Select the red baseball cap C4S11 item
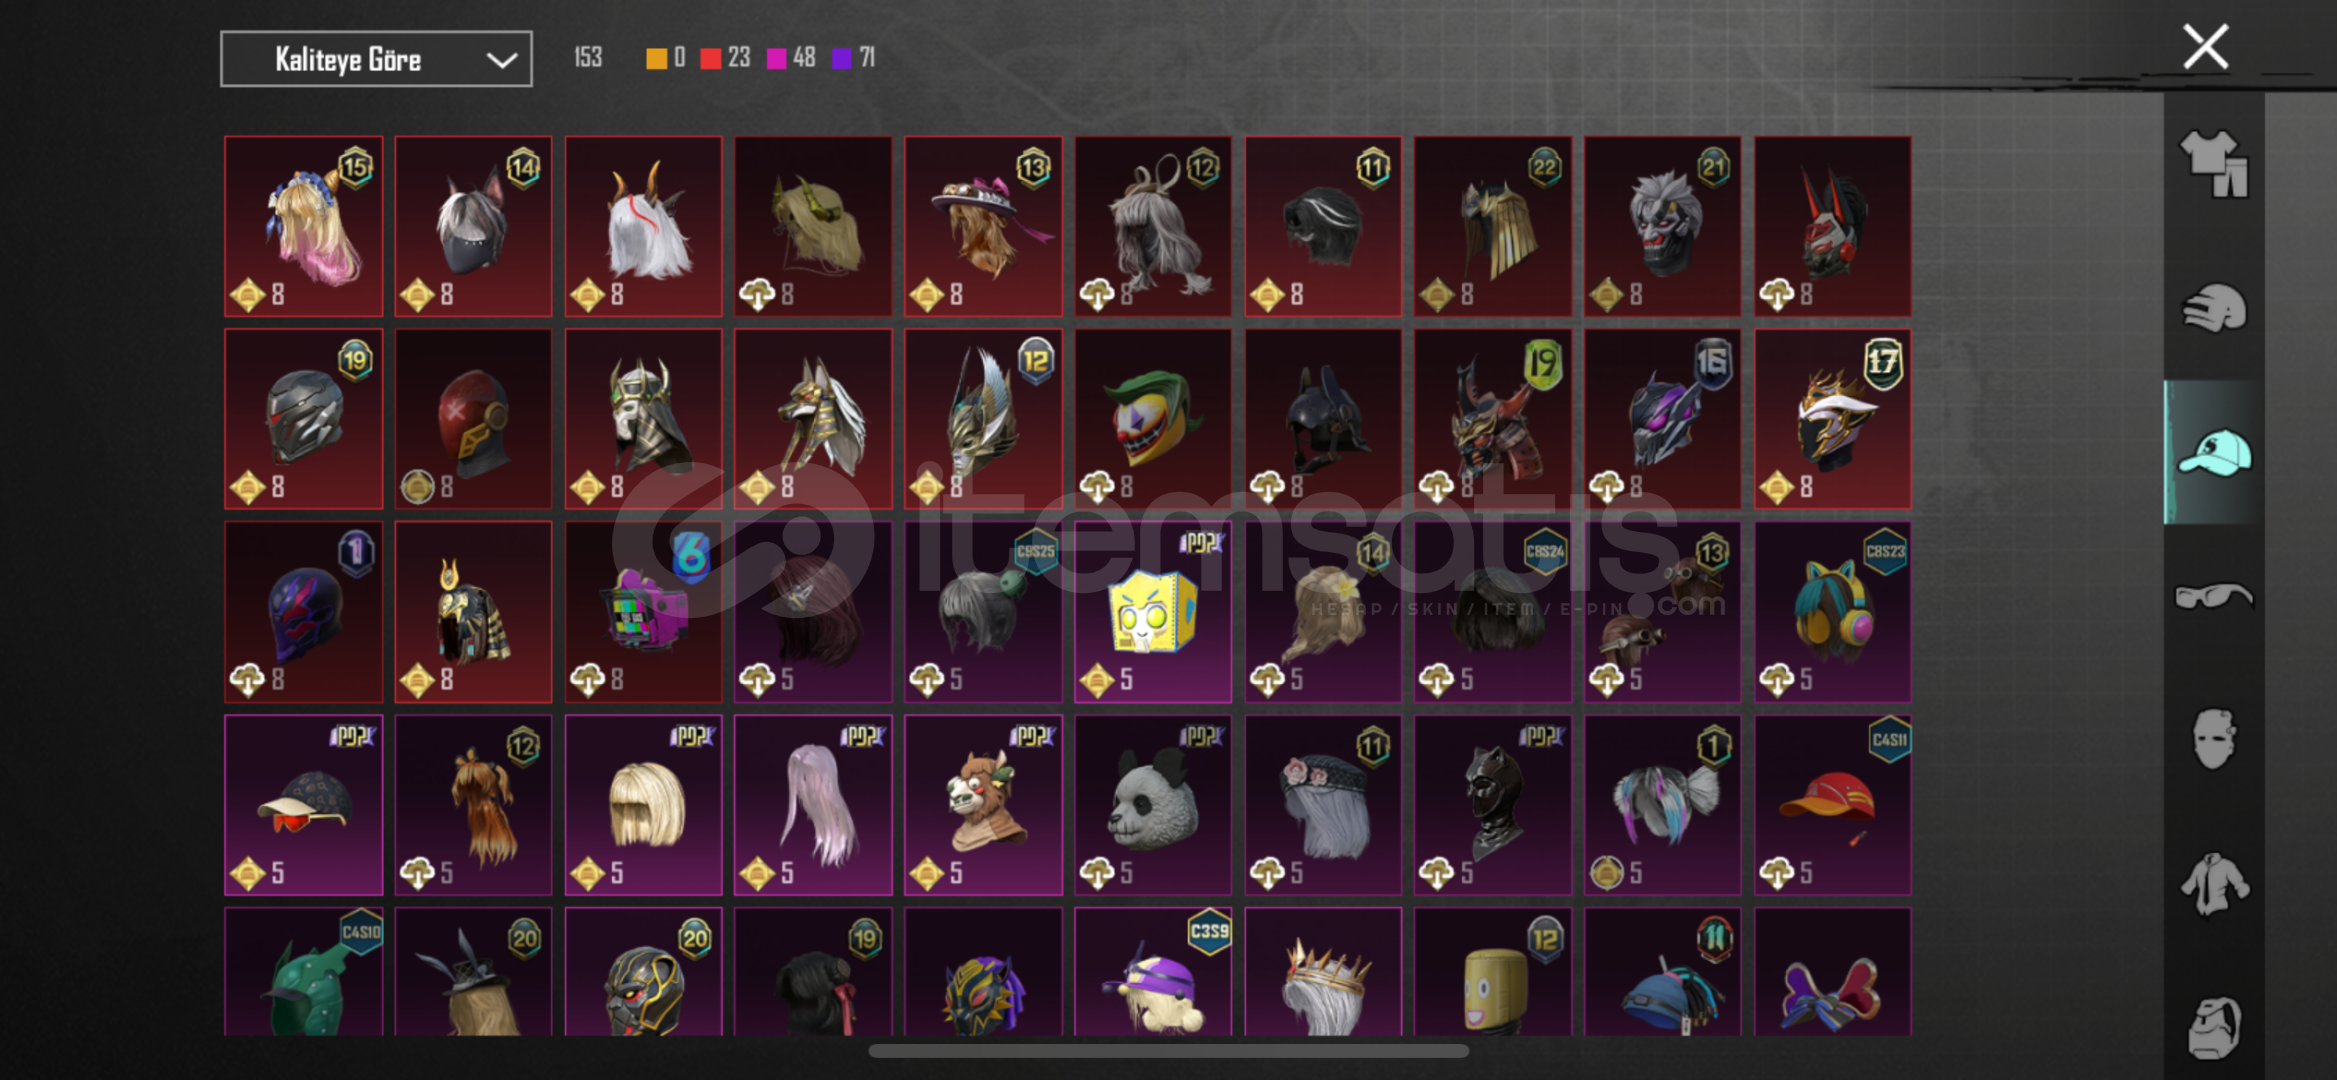This screenshot has height=1080, width=2337. click(1833, 805)
